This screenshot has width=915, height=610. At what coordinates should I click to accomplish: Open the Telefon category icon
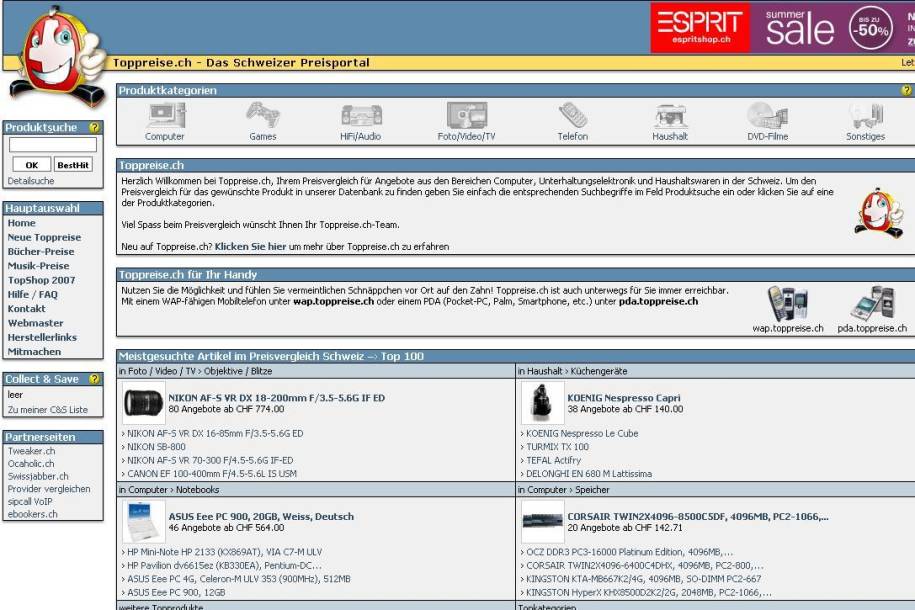click(573, 115)
